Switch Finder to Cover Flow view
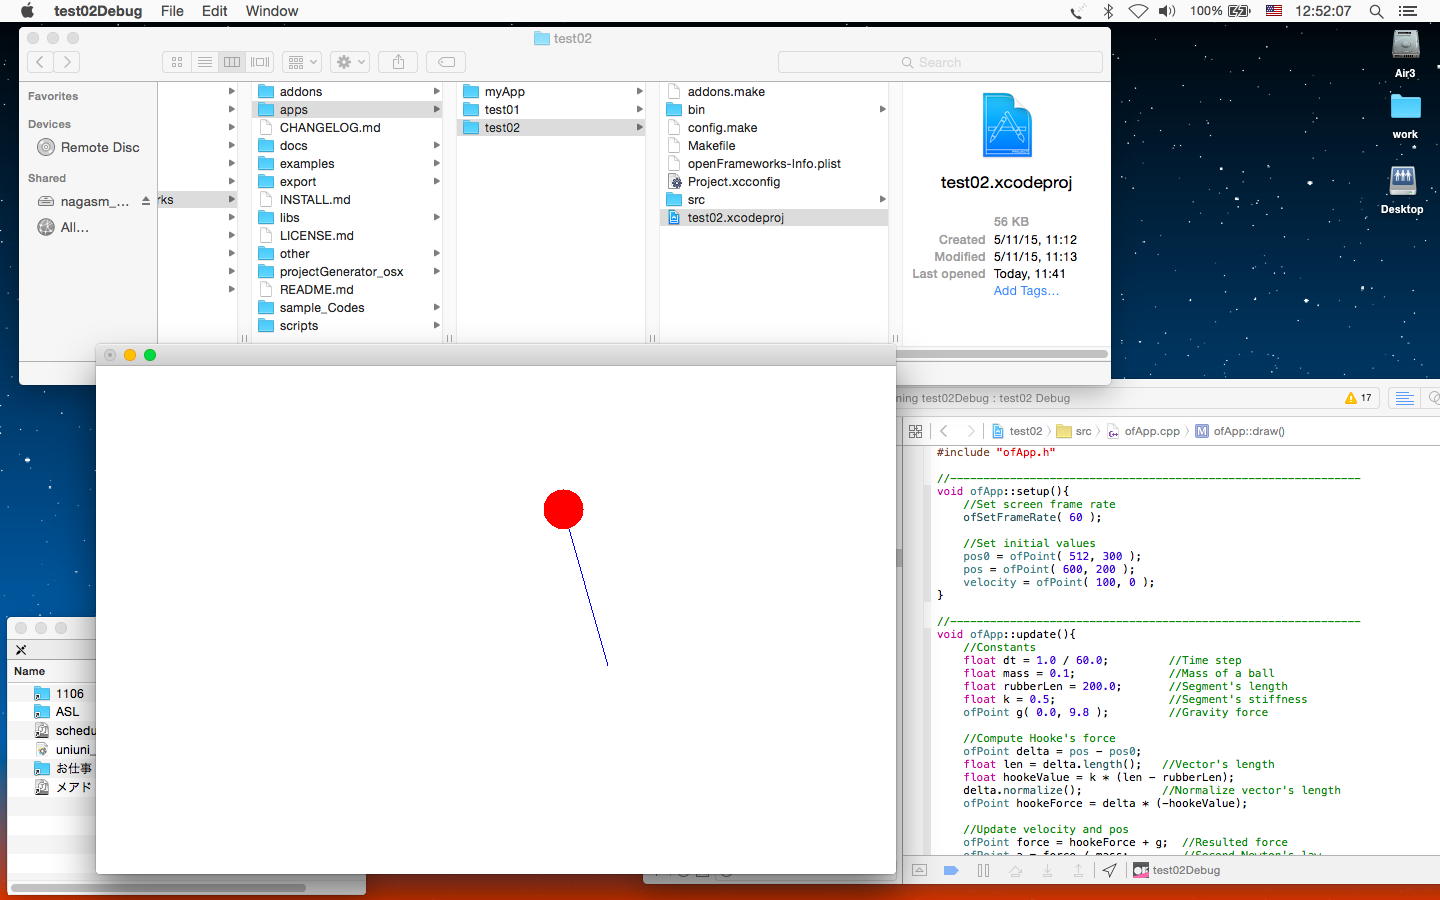Image resolution: width=1440 pixels, height=900 pixels. click(x=260, y=62)
